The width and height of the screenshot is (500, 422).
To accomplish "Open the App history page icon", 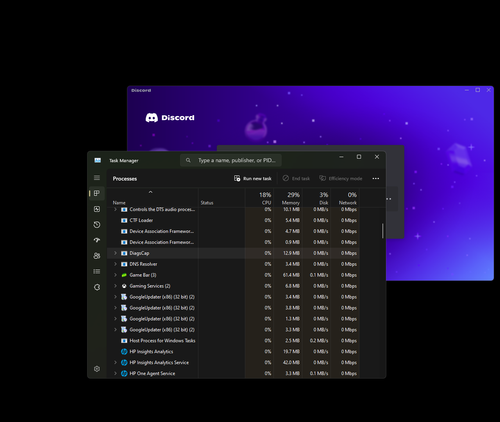I will tap(97, 225).
